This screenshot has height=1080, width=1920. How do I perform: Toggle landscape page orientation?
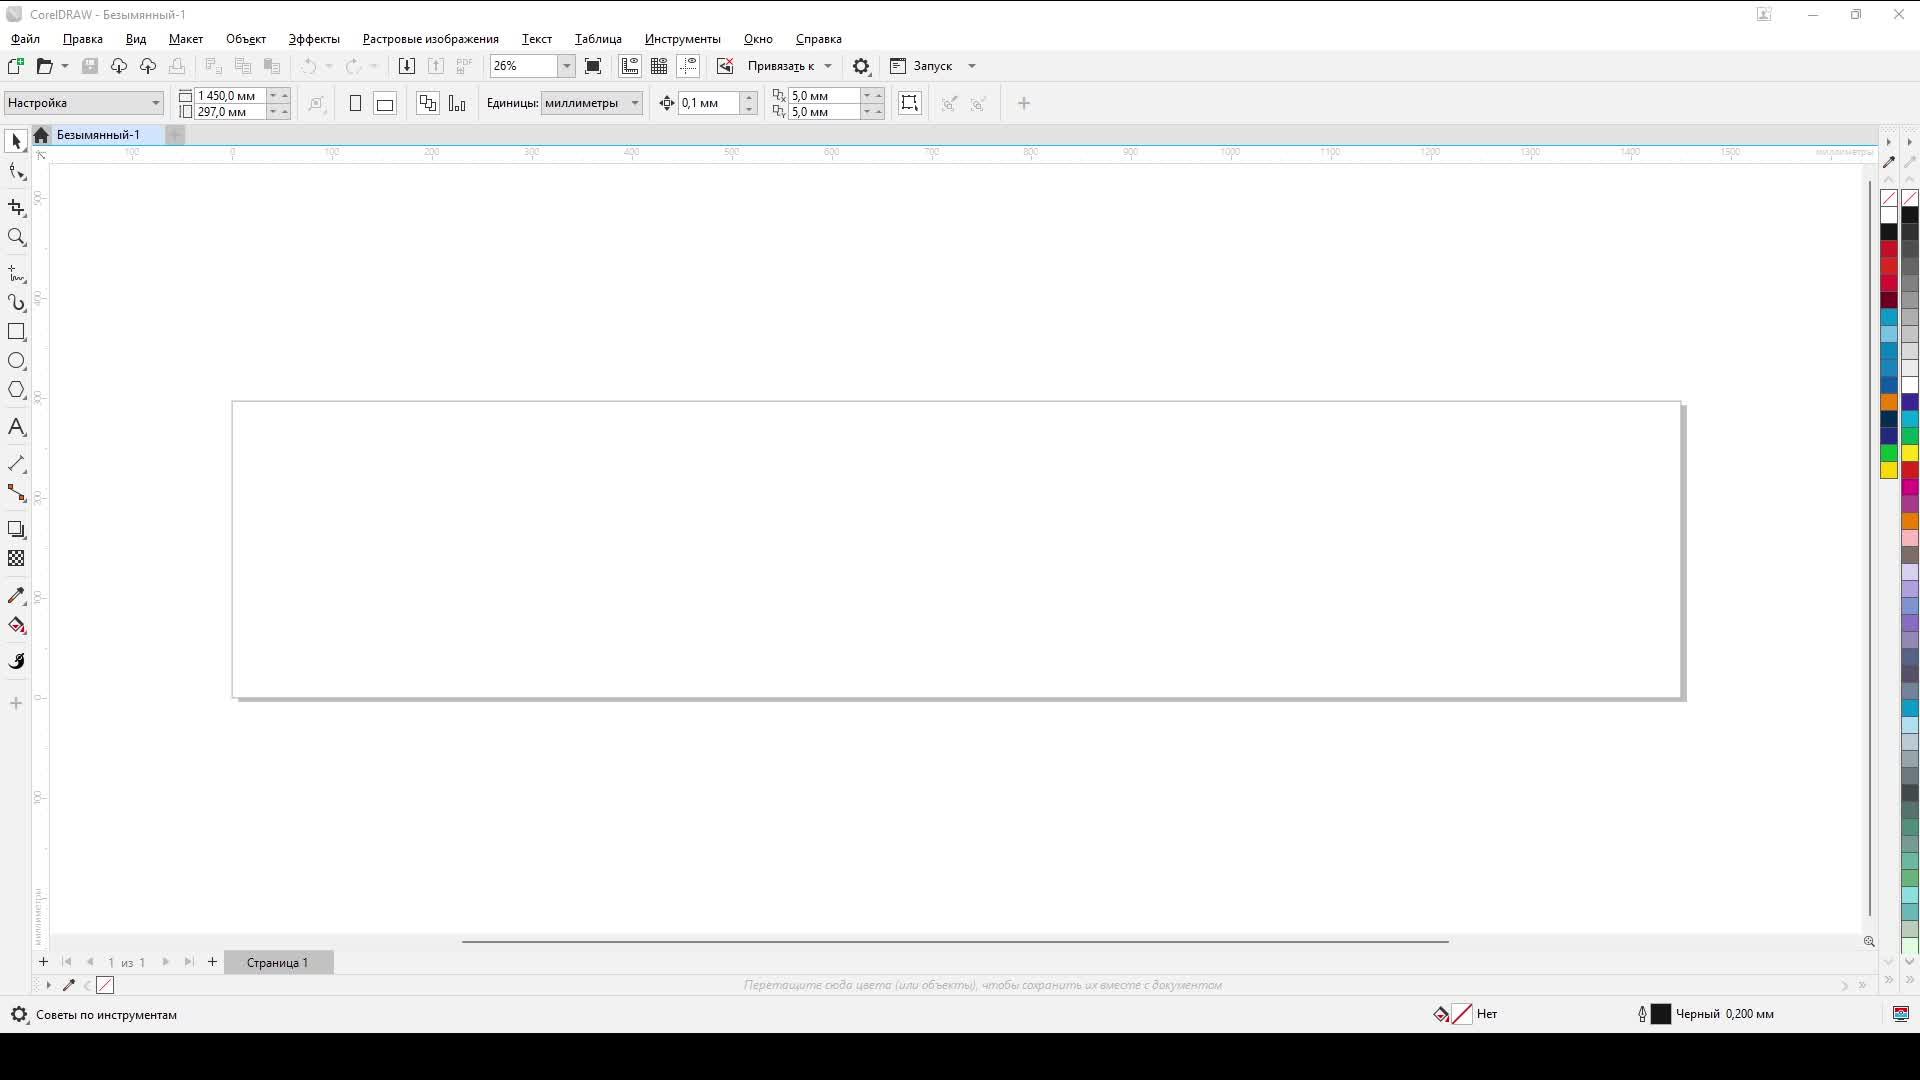pyautogui.click(x=384, y=103)
